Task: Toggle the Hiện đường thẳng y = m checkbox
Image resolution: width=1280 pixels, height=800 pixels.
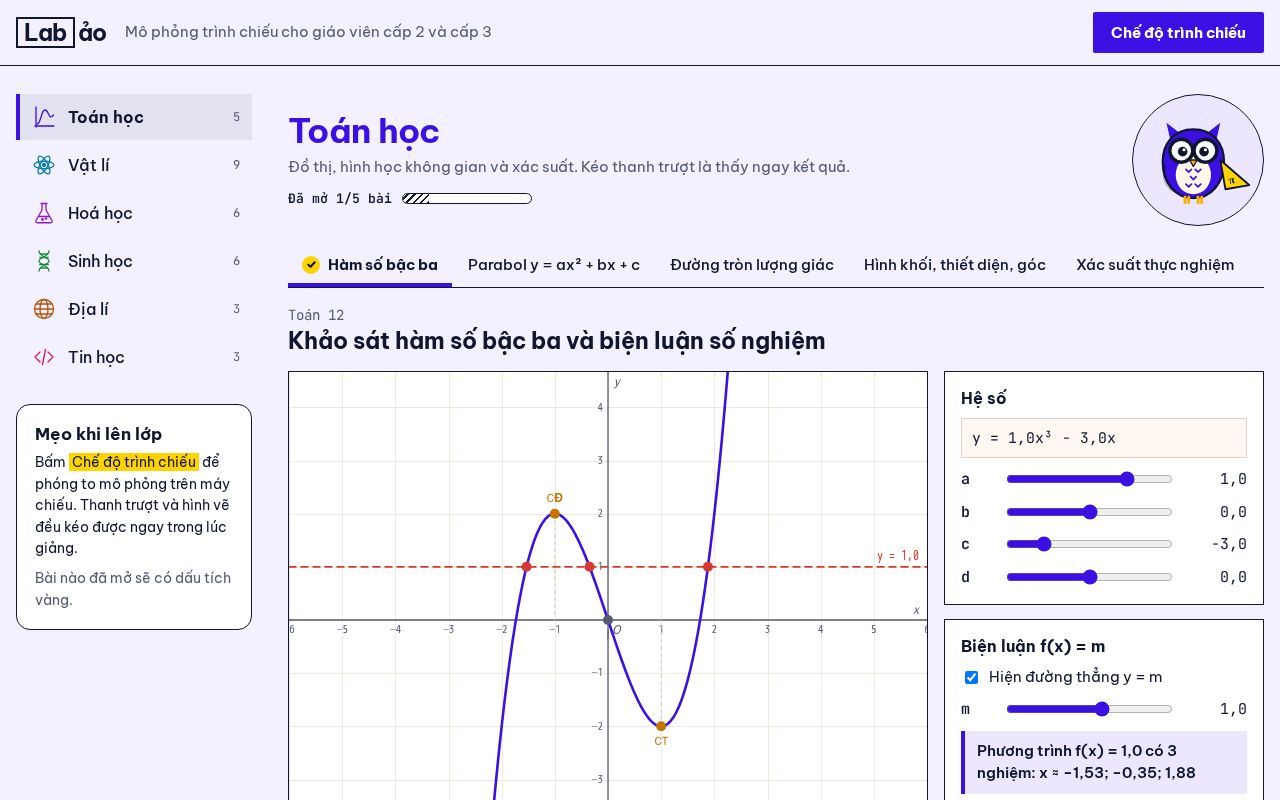Action: (x=971, y=677)
